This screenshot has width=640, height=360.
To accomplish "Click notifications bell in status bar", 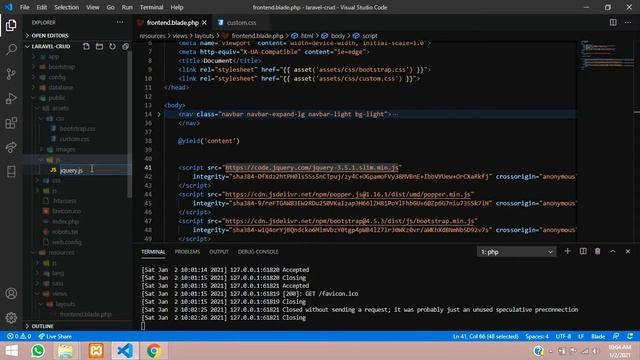I will click(x=630, y=336).
